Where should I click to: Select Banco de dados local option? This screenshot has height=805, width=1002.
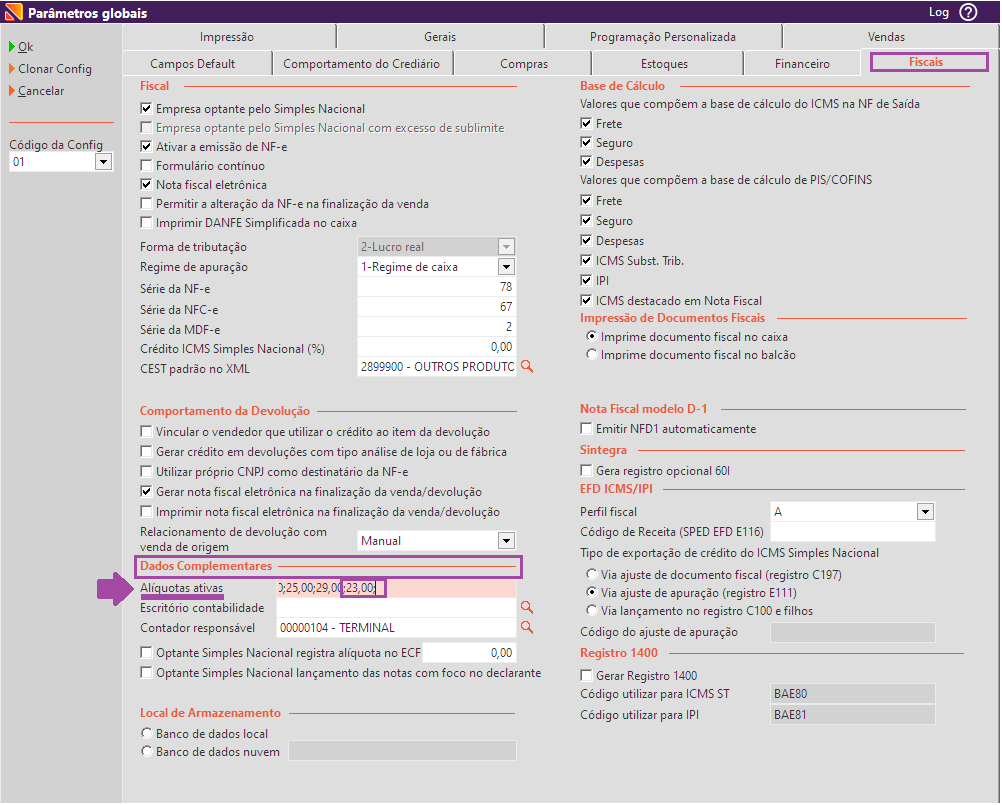(147, 733)
